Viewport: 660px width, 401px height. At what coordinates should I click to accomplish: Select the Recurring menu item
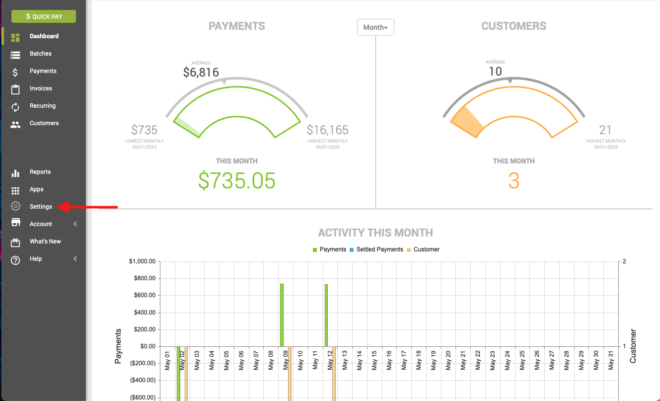(43, 106)
